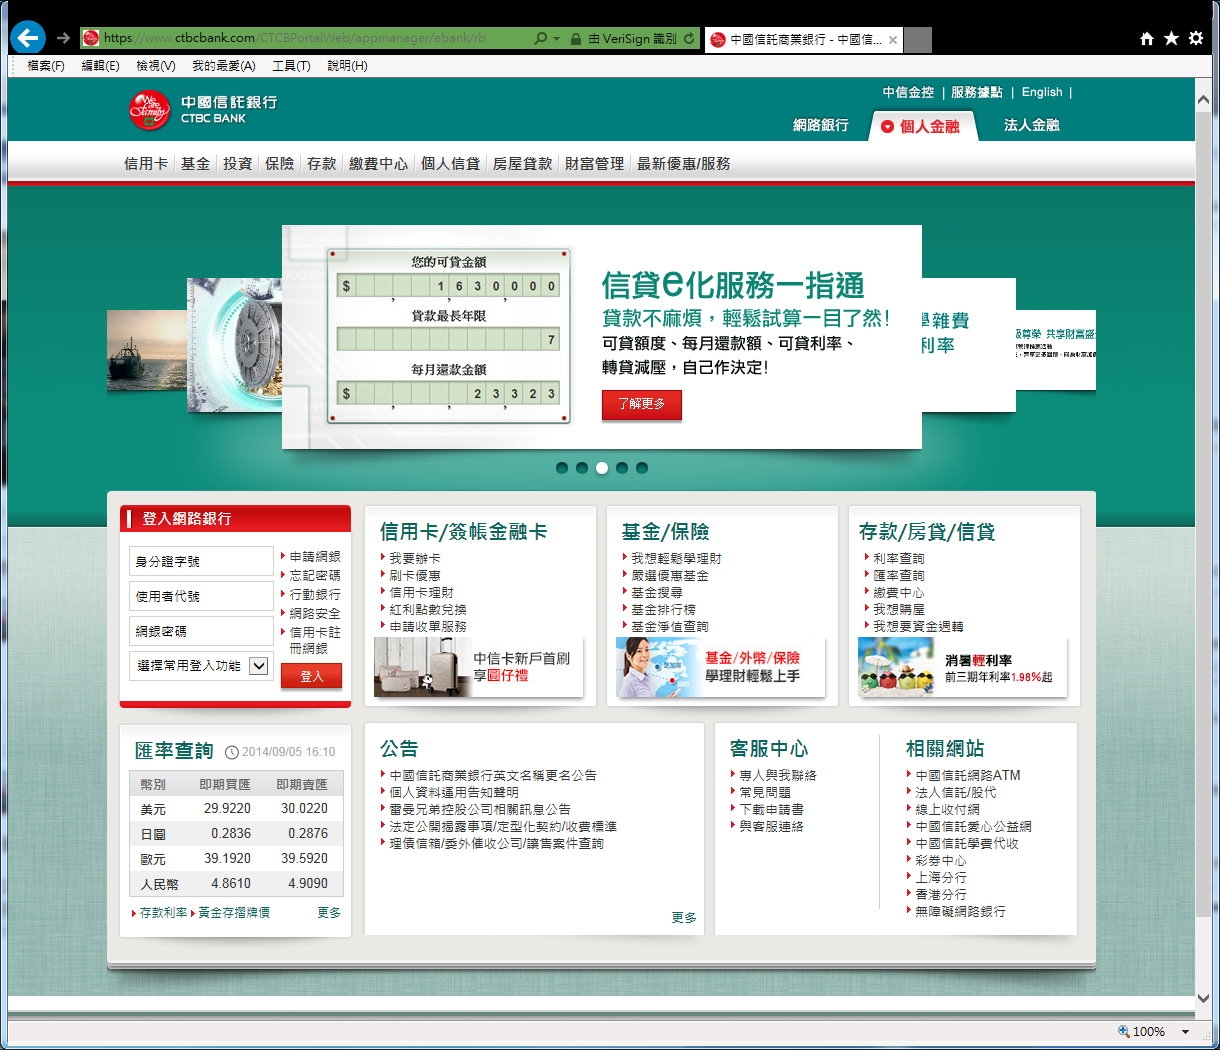
Task: Open the 檔案(F) menu
Action: 46,66
